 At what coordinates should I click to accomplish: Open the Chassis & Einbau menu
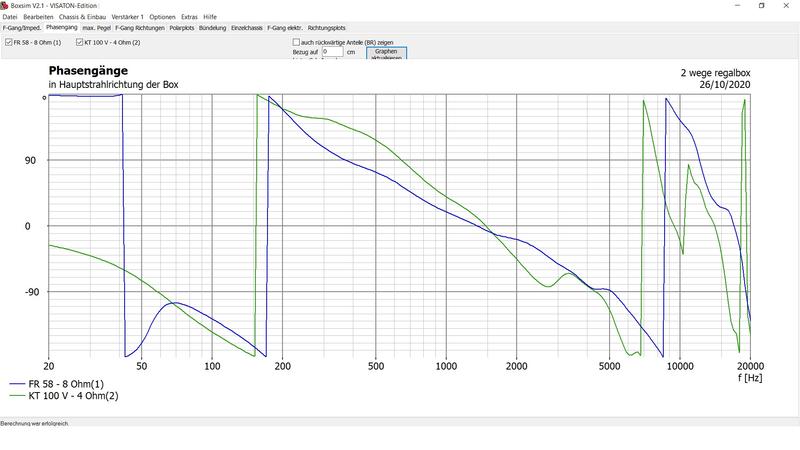point(82,17)
